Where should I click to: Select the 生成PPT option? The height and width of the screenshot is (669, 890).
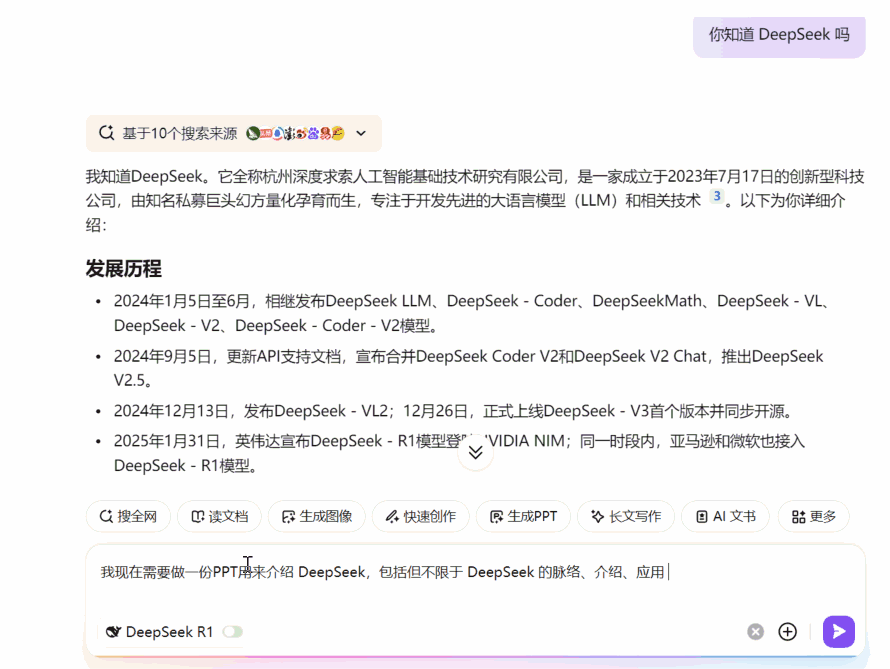pyautogui.click(x=523, y=516)
